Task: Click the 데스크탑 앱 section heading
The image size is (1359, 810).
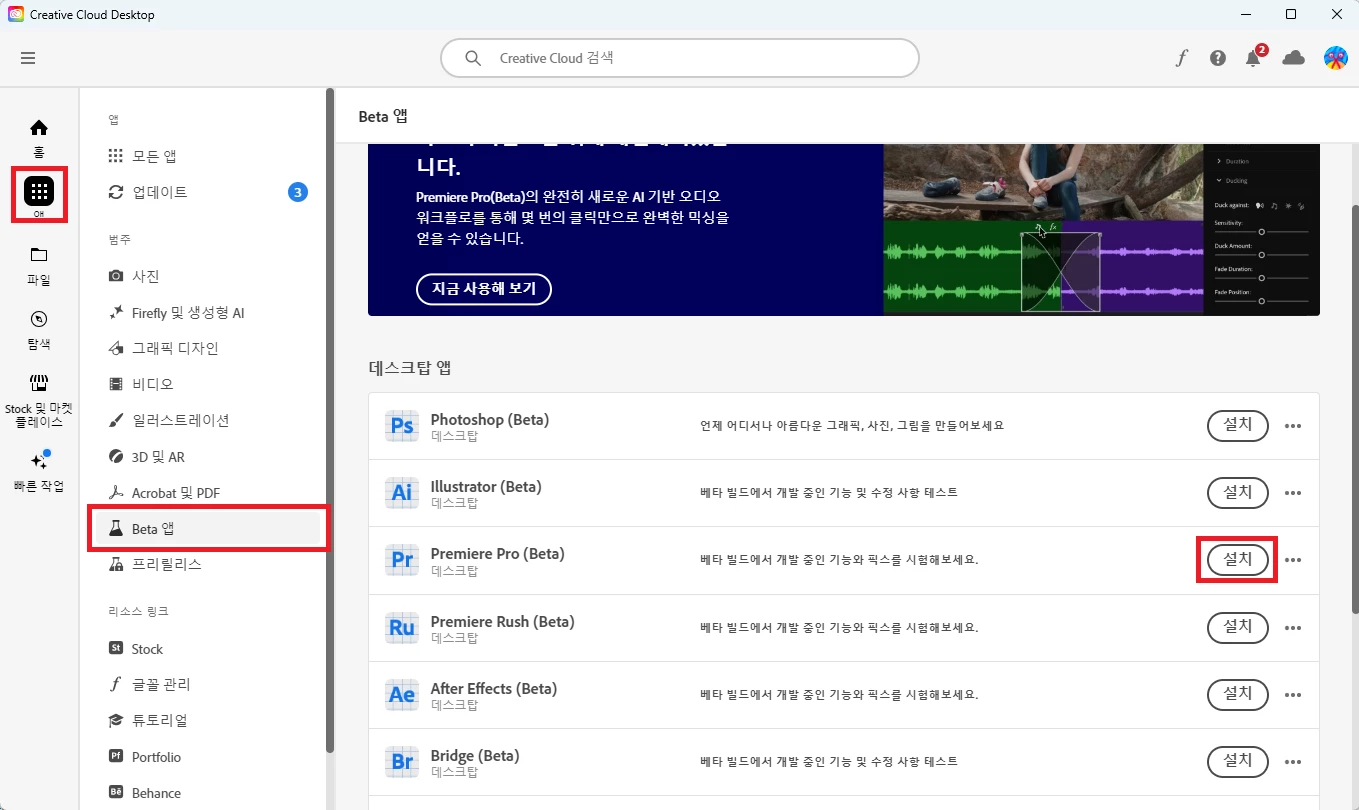Action: [x=410, y=367]
